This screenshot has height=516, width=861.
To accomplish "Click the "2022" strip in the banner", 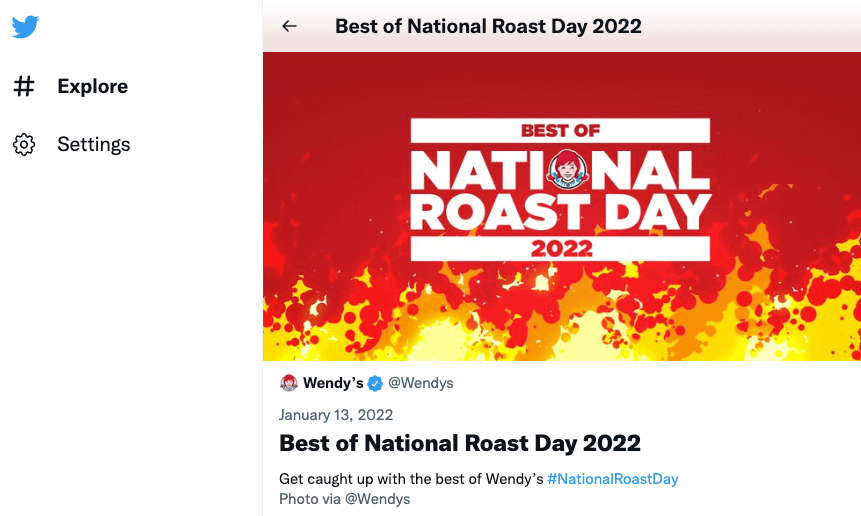I will coord(560,248).
